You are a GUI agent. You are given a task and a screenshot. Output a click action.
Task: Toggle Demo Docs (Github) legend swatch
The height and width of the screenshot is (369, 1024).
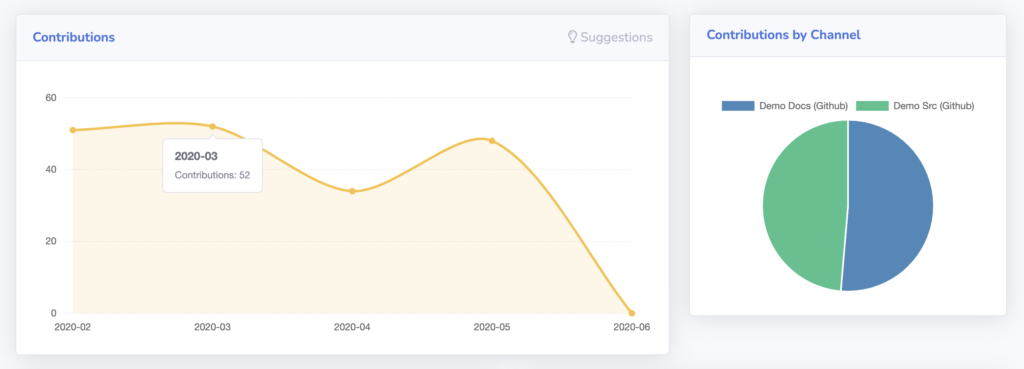738,106
